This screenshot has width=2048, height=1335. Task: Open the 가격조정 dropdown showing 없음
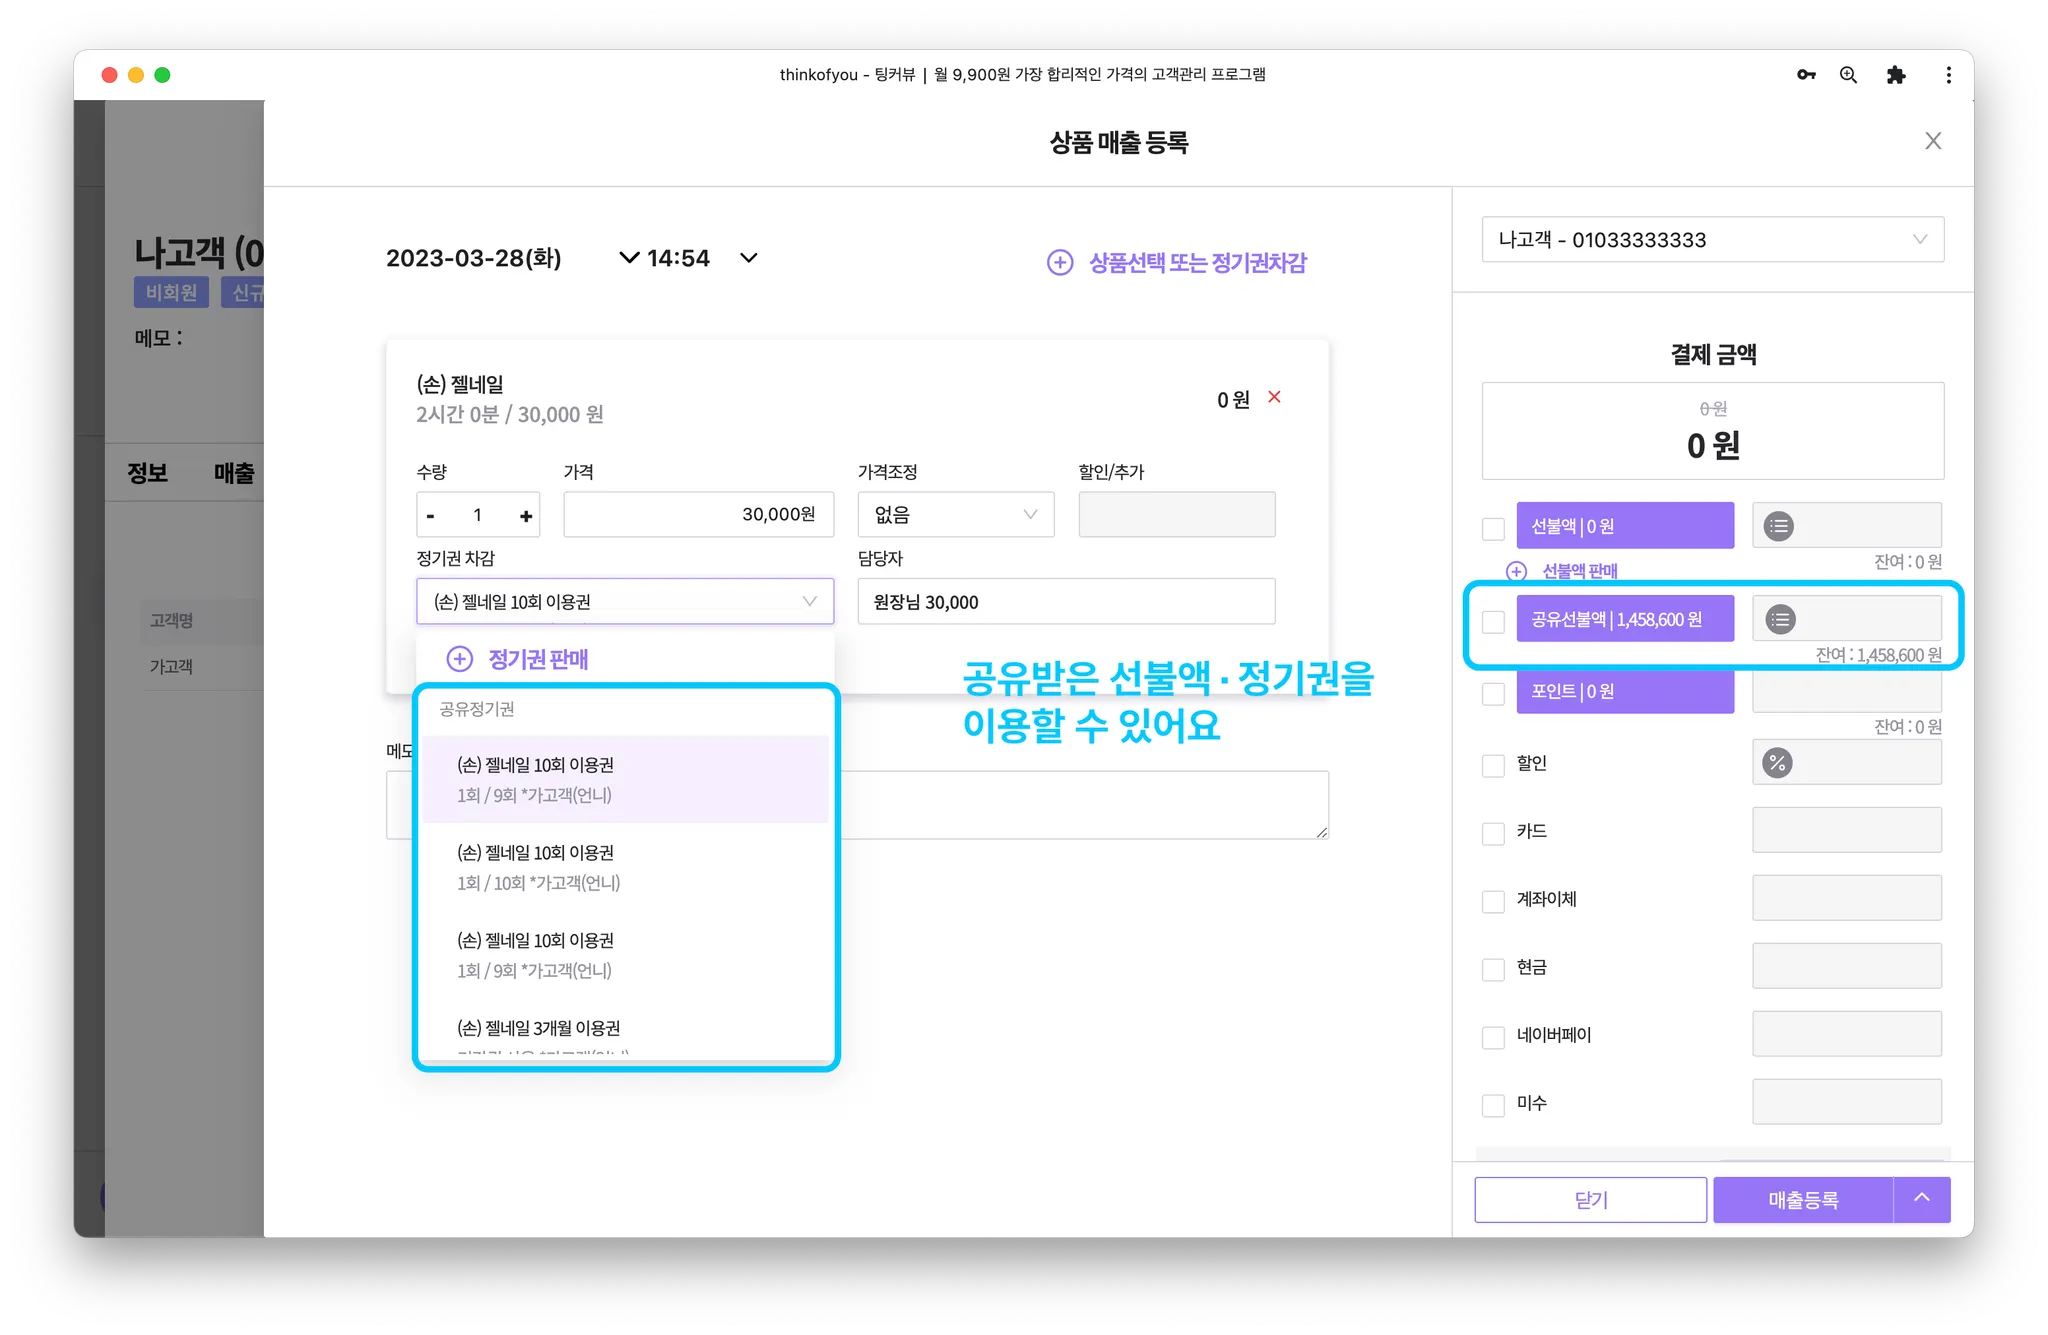[x=955, y=515]
